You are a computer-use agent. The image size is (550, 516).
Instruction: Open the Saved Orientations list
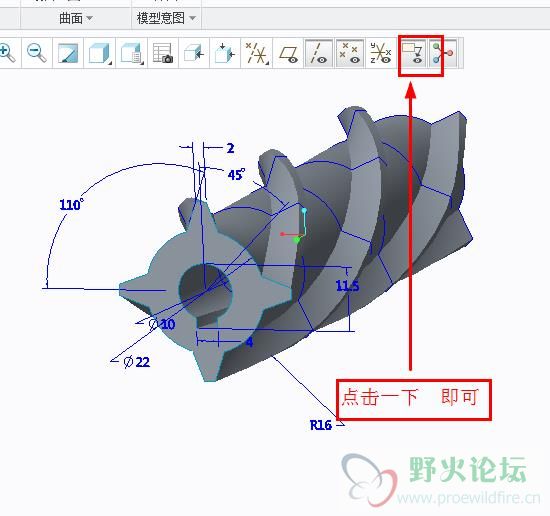pyautogui.click(x=132, y=53)
